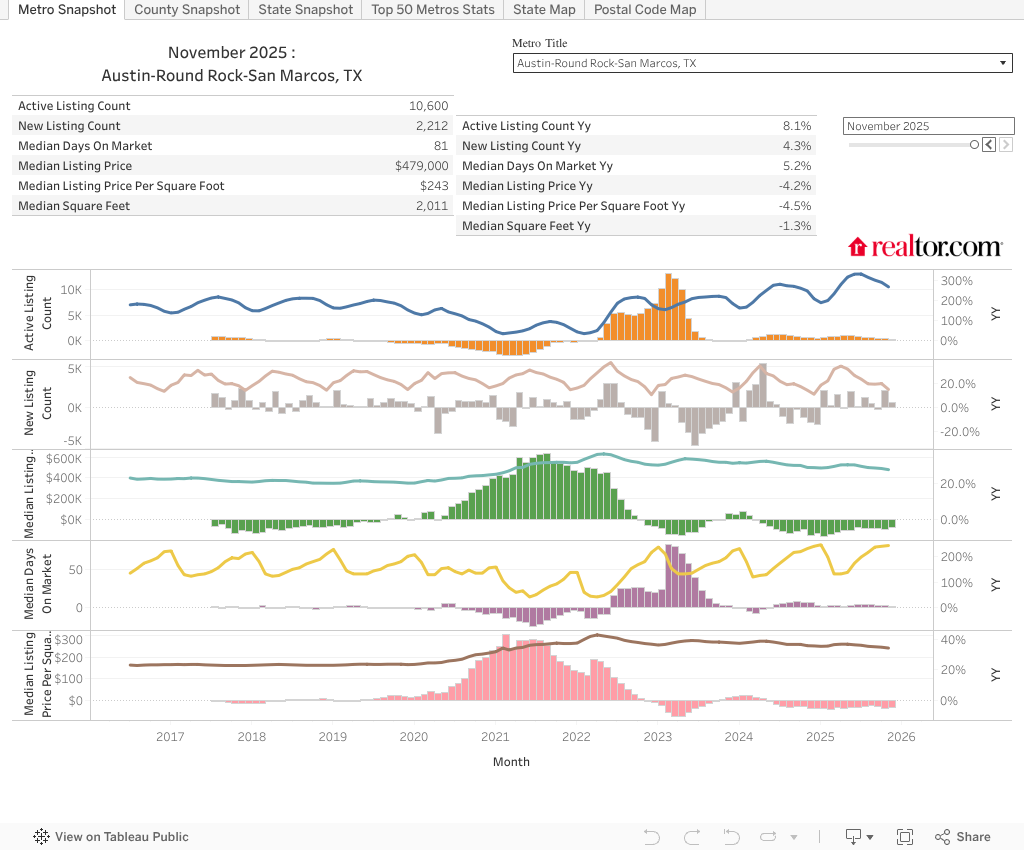Go to the Top 50 Metros Stats tab

432,9
